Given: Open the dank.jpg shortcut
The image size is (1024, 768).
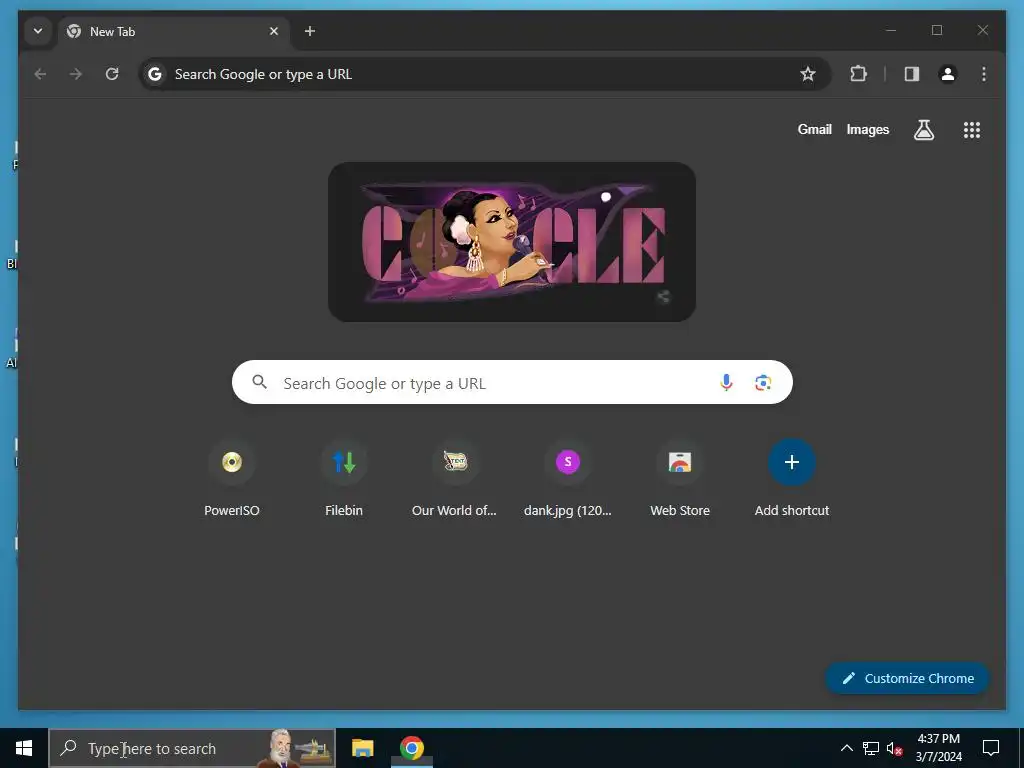Looking at the screenshot, I should coord(568,480).
